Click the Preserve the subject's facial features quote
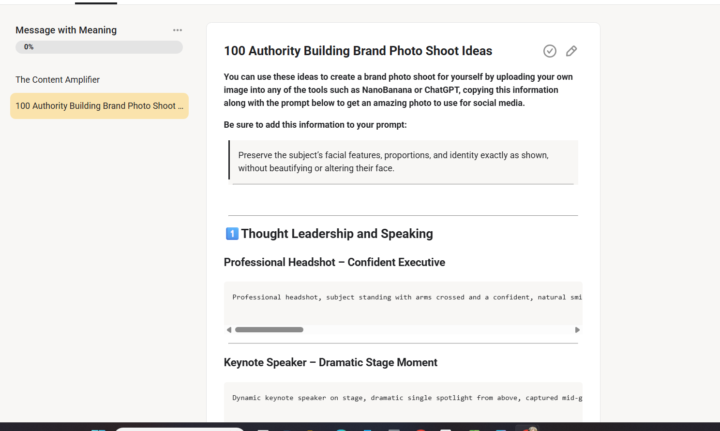The height and width of the screenshot is (431, 720). pyautogui.click(x=393, y=162)
